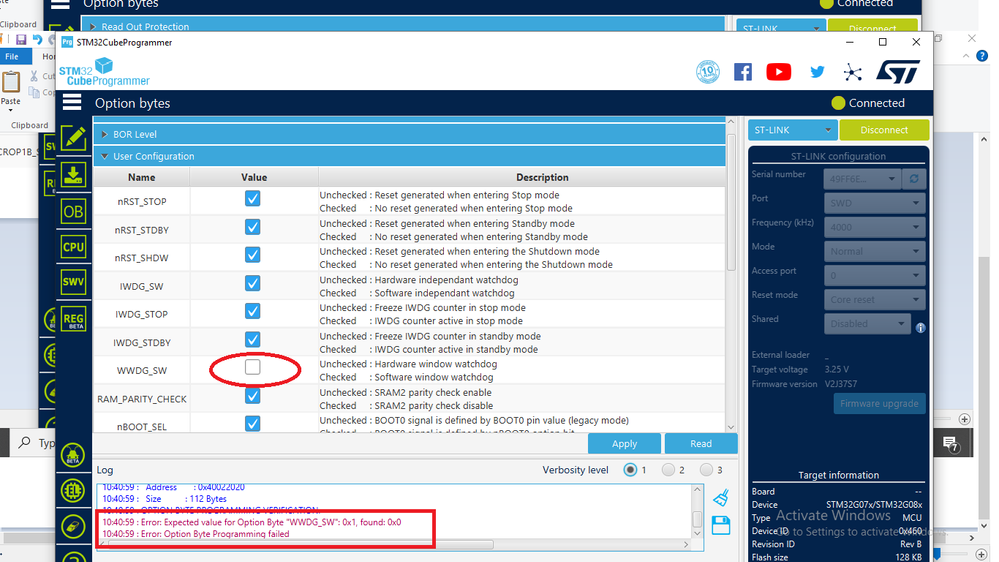Click the info icon beside Shared
The image size is (999, 562).
(921, 328)
